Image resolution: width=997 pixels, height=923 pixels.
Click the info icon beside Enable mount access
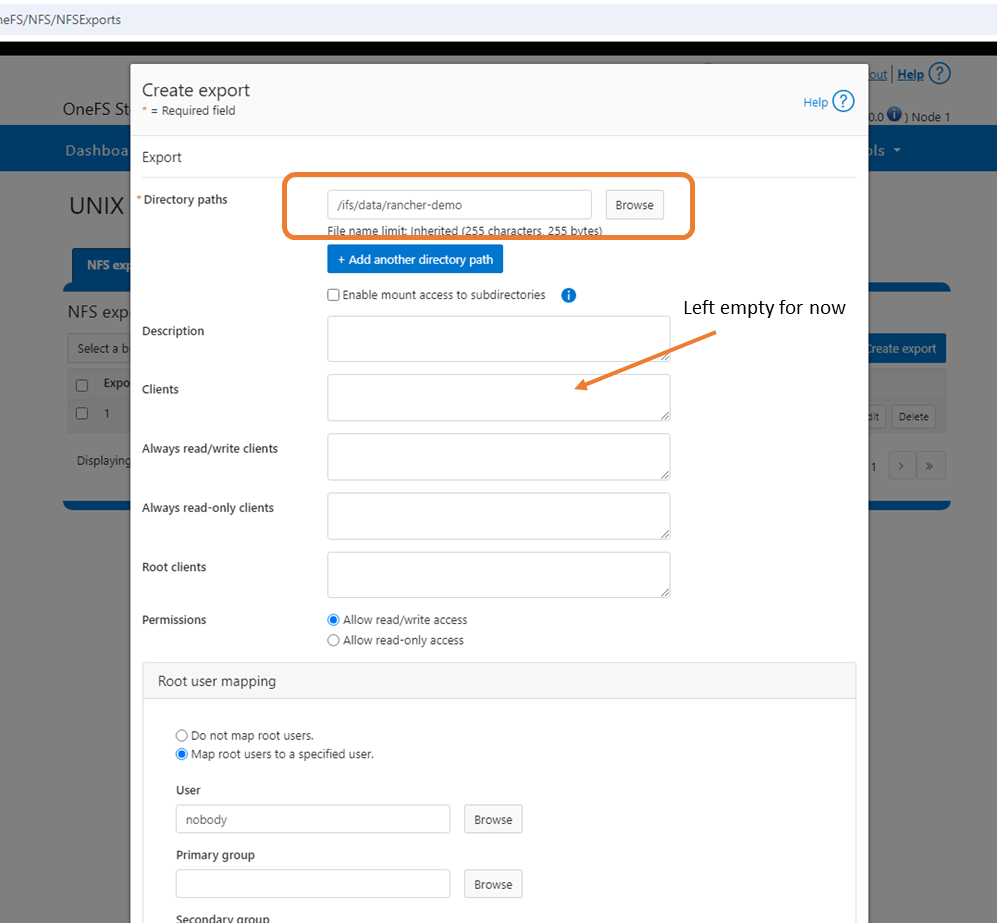[568, 295]
